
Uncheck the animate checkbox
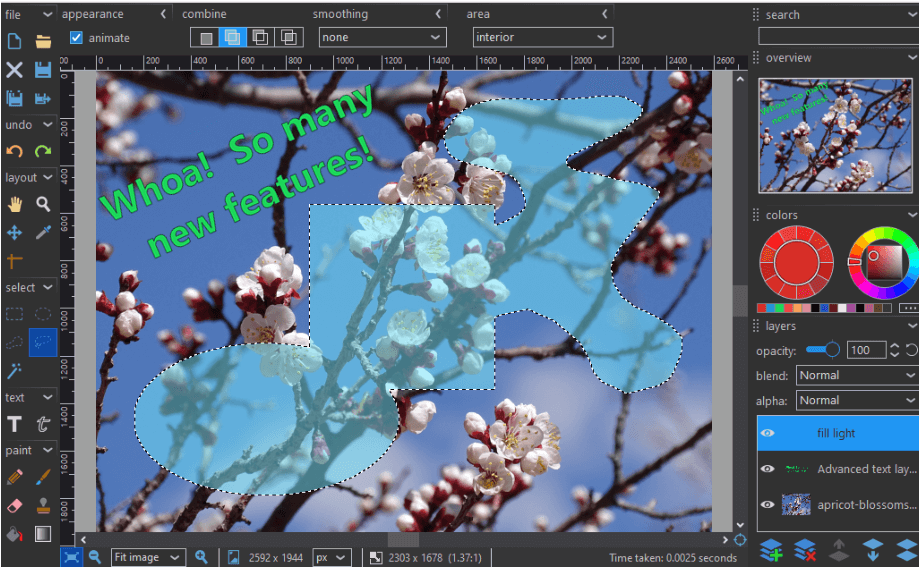click(x=76, y=38)
